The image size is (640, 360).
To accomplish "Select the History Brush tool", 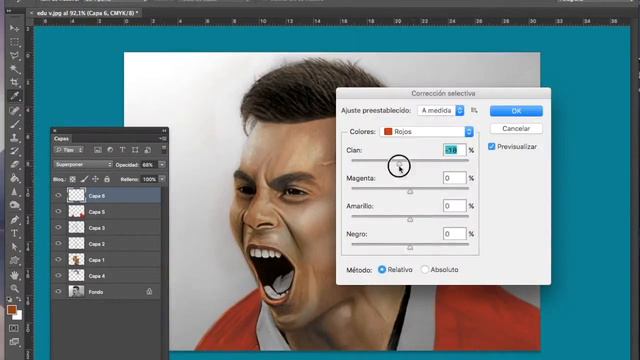I will click(x=14, y=151).
